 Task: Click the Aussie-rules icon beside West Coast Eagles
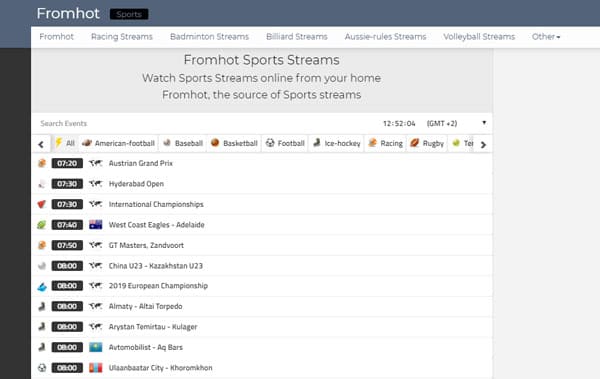coord(42,225)
